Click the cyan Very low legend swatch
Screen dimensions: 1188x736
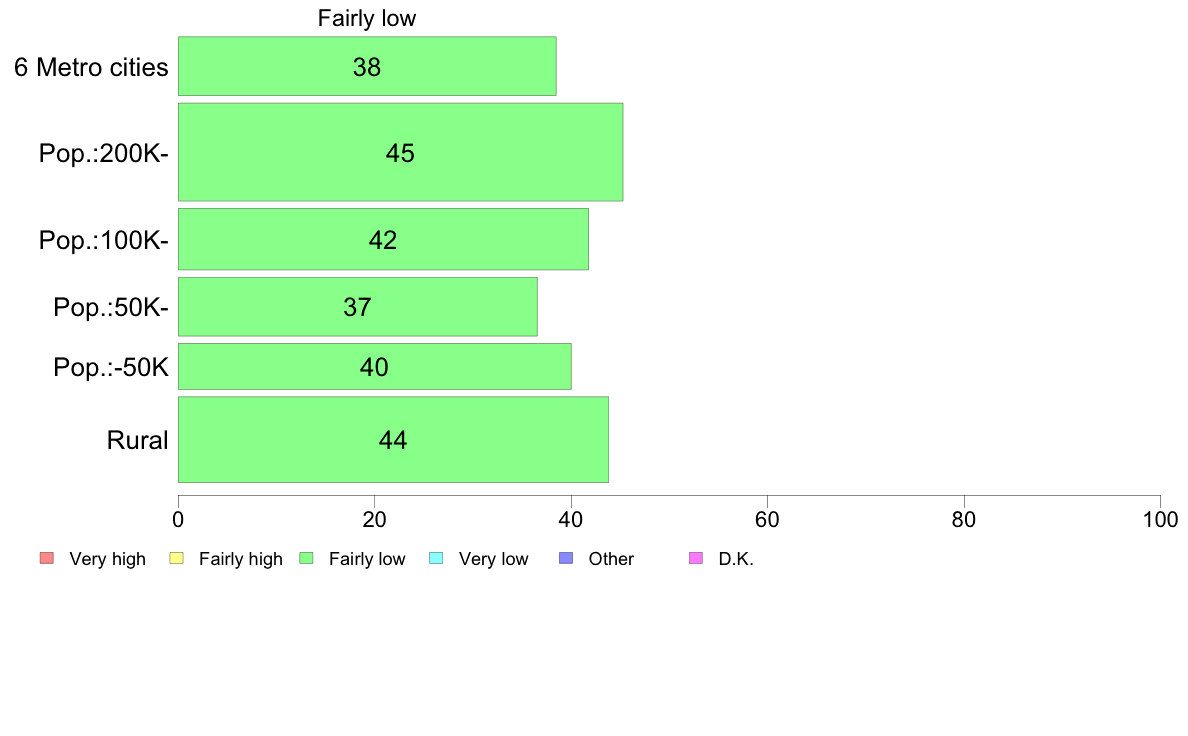pos(436,559)
